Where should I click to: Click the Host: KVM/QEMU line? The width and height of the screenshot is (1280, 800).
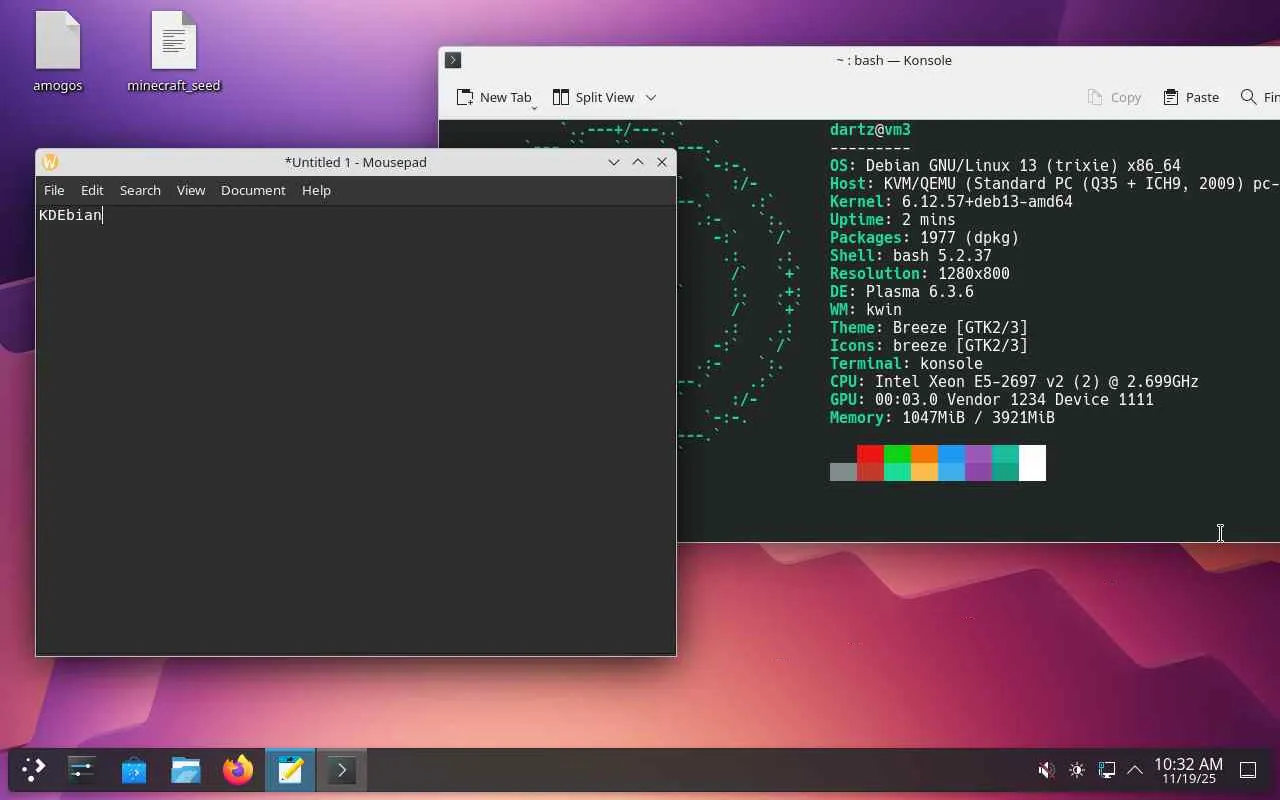(1054, 184)
